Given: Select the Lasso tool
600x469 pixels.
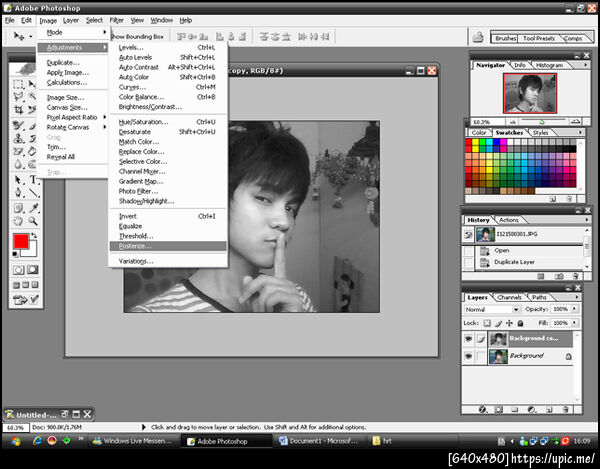Looking at the screenshot, I should (18, 96).
